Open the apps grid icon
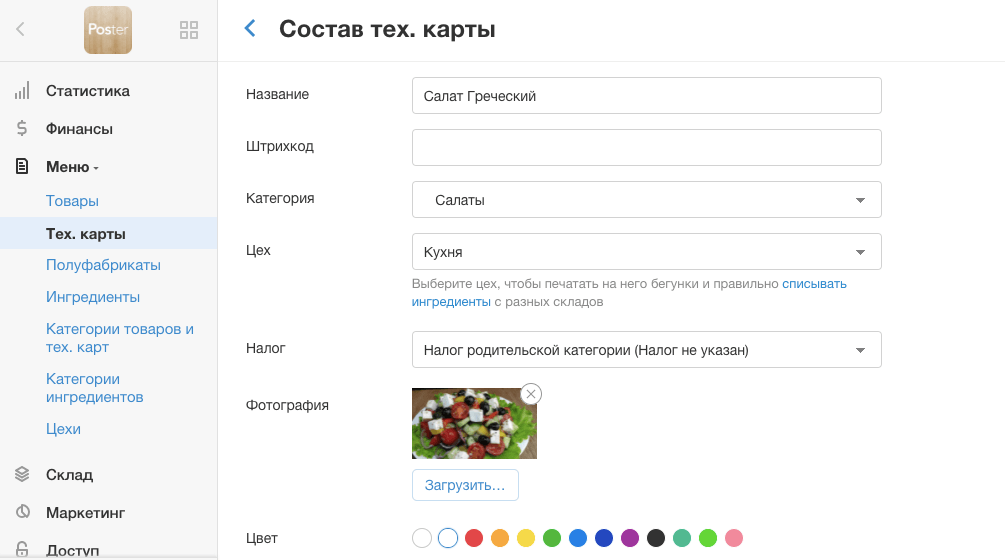This screenshot has height=560, width=1005. click(x=188, y=30)
